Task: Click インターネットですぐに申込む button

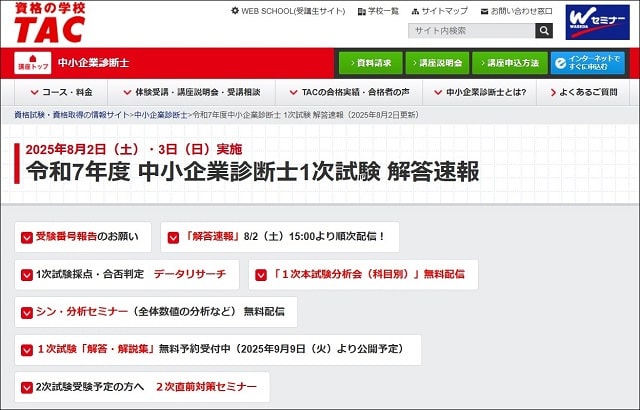Action: tap(588, 63)
